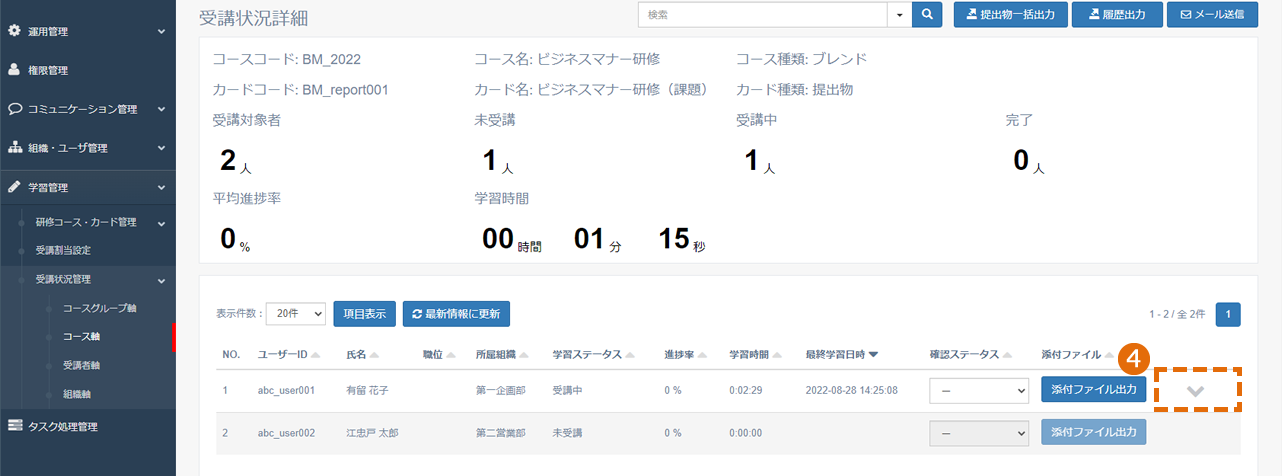This screenshot has height=476, width=1282.
Task: Sort by 最終学習日時 column
Action: [842, 355]
